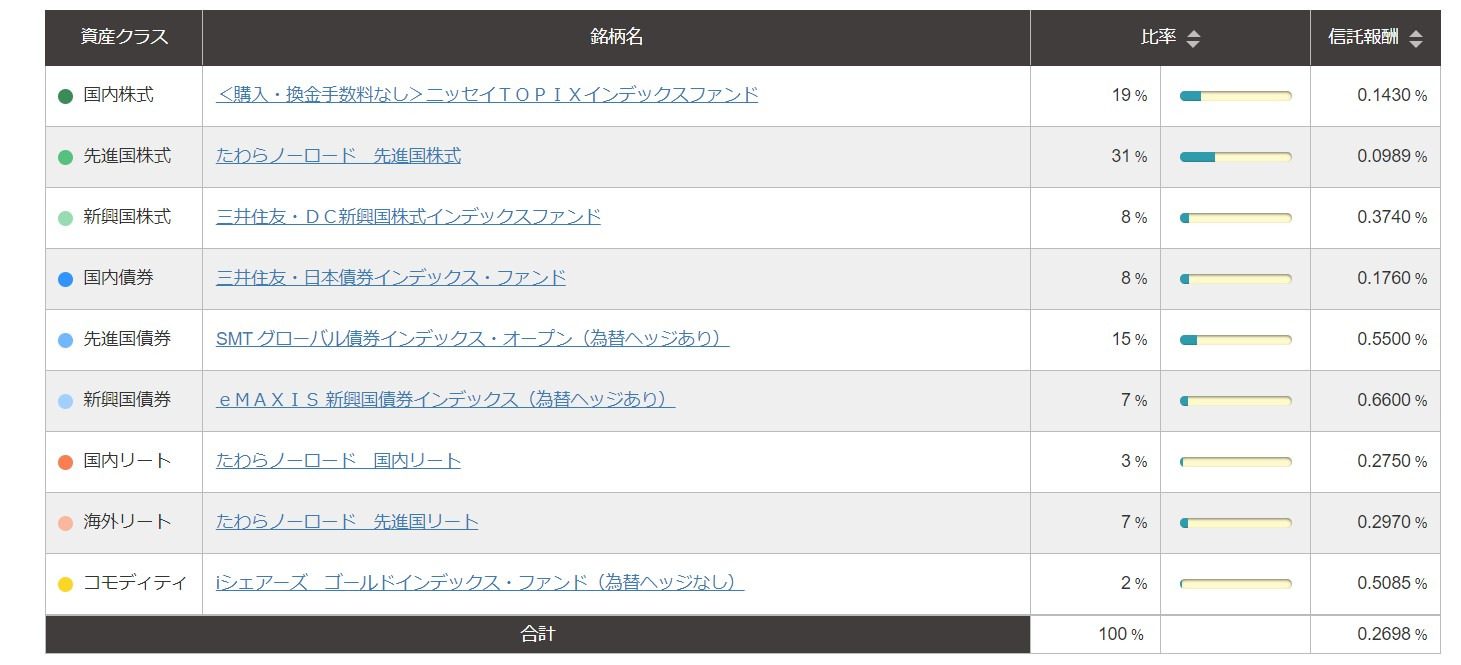
Task: Click the yellow コモディティ dot
Action: (66, 585)
